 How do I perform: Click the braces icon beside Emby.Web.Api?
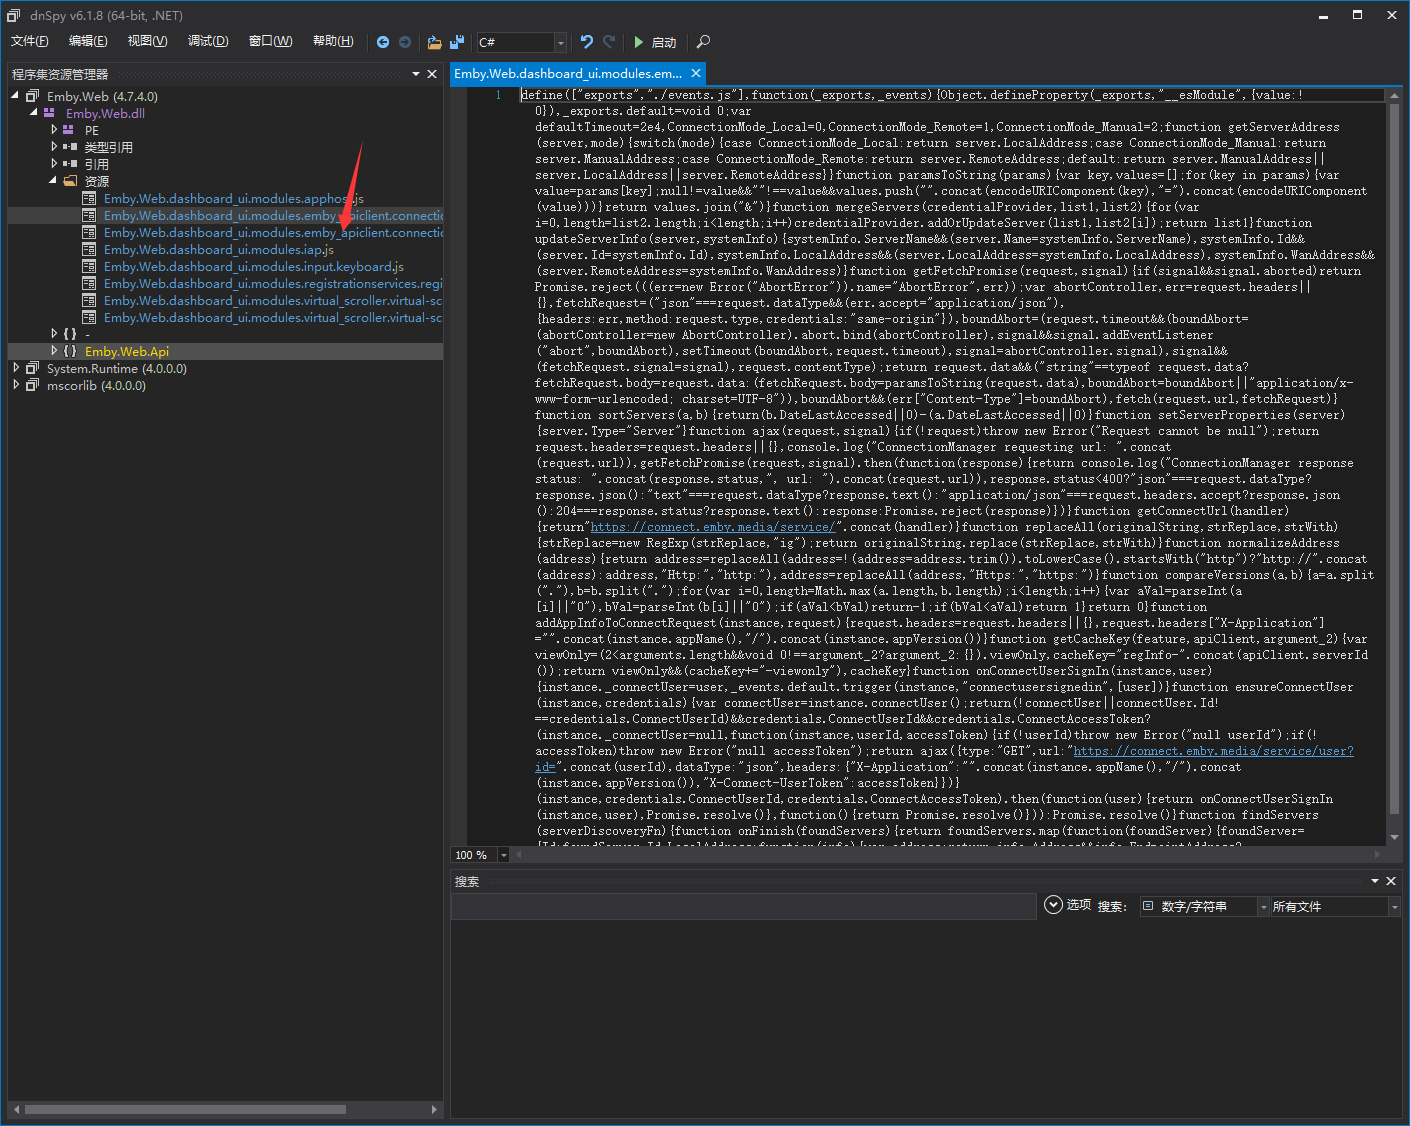(x=70, y=351)
